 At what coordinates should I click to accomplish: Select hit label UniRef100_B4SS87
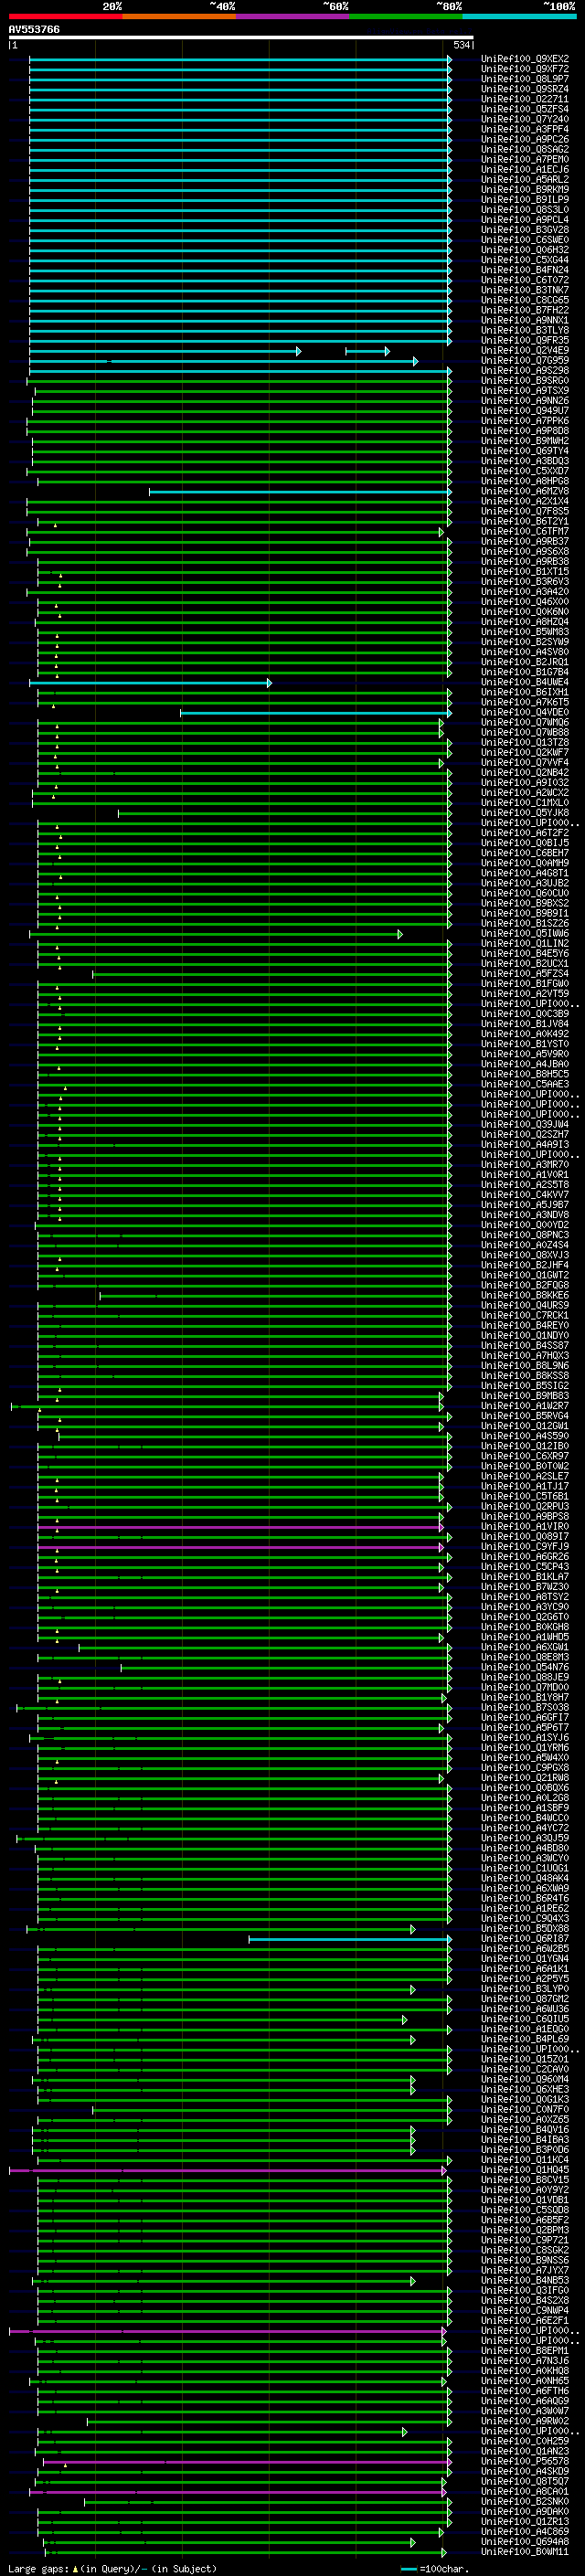click(525, 1346)
